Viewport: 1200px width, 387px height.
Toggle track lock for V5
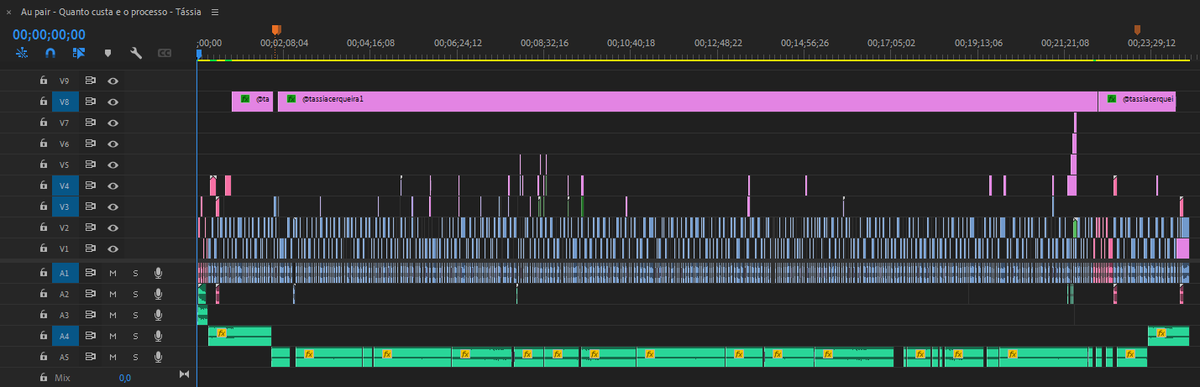(x=43, y=164)
